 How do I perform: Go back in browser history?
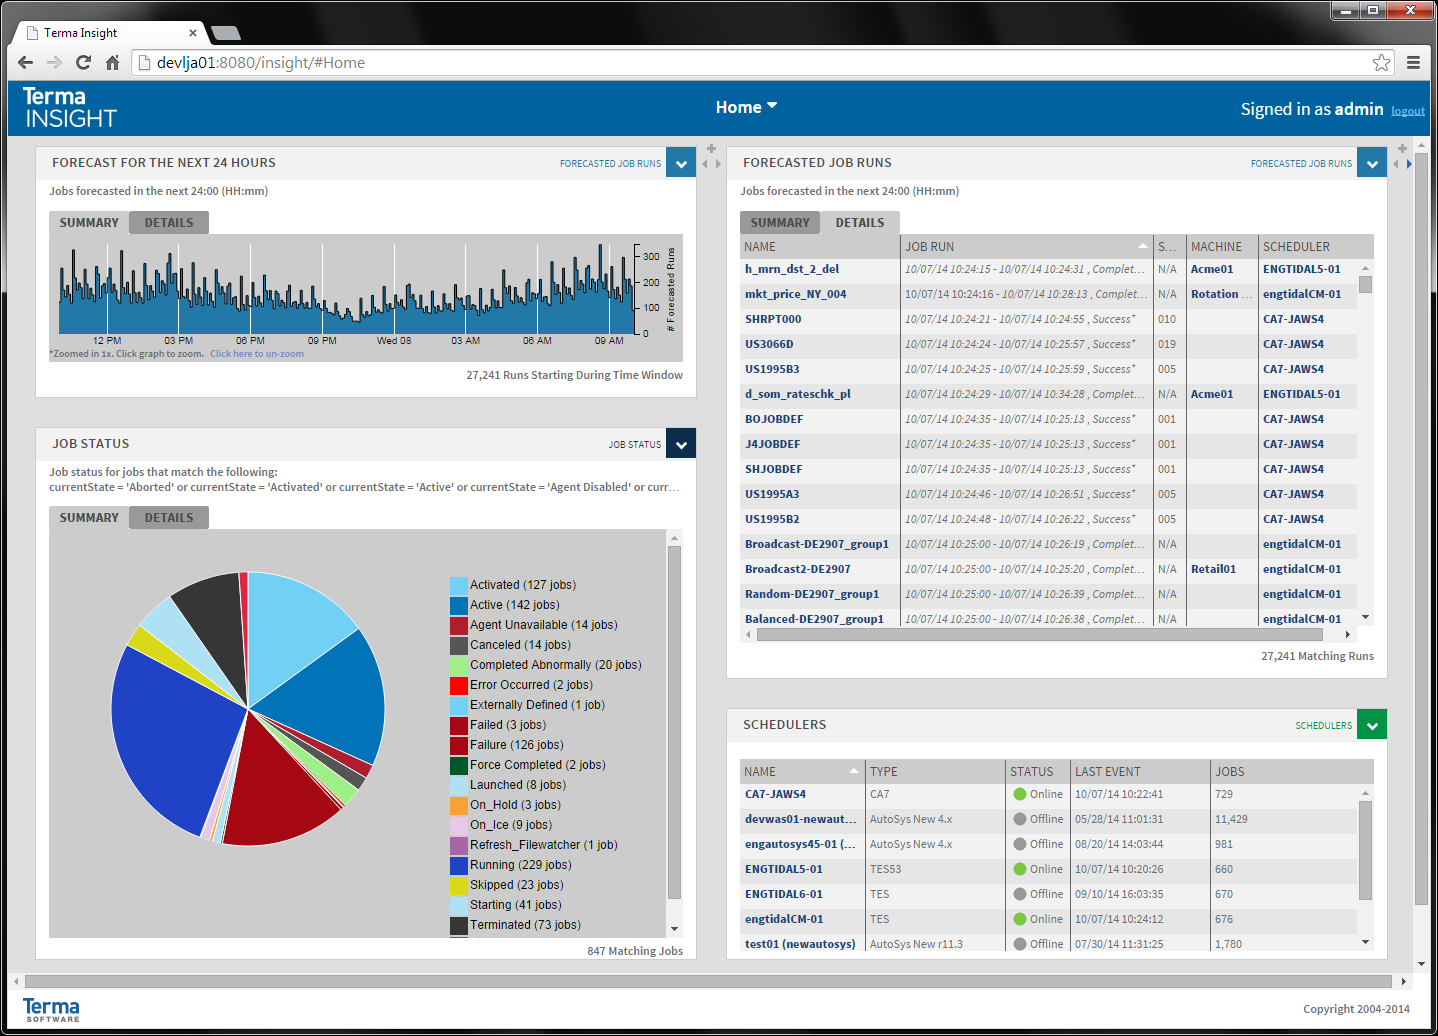click(25, 62)
